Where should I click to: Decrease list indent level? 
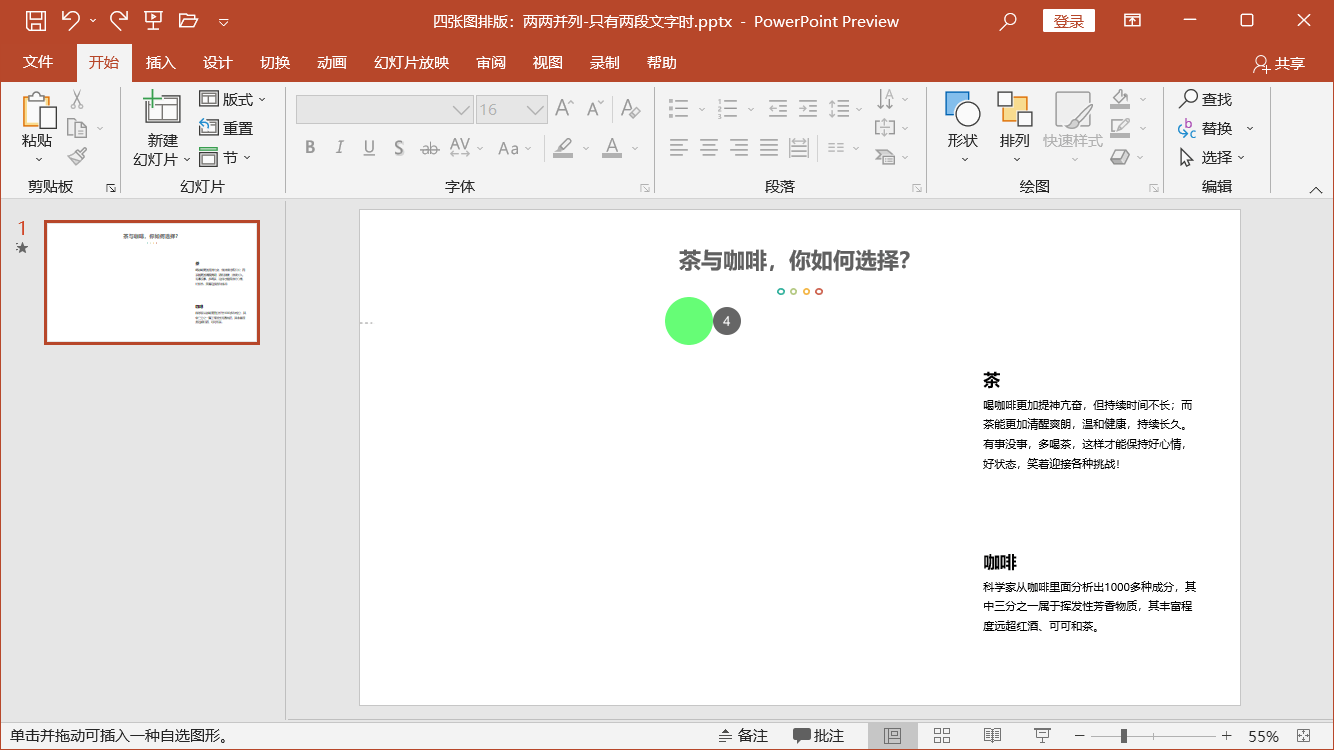[778, 108]
